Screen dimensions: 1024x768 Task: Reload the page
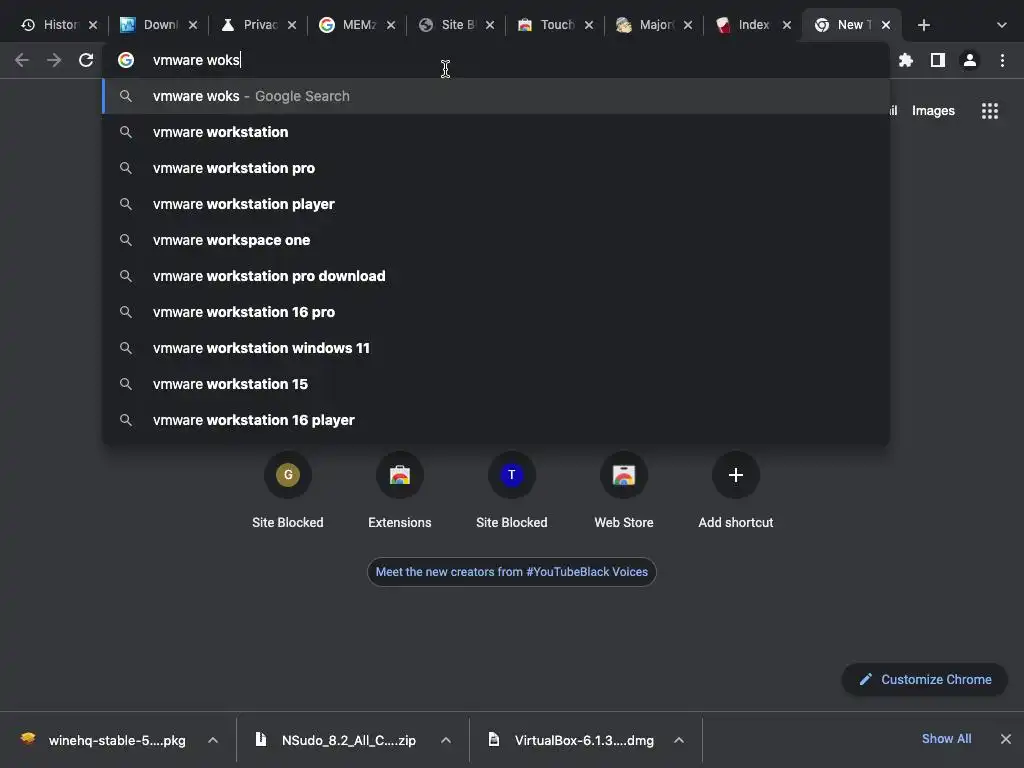click(86, 60)
